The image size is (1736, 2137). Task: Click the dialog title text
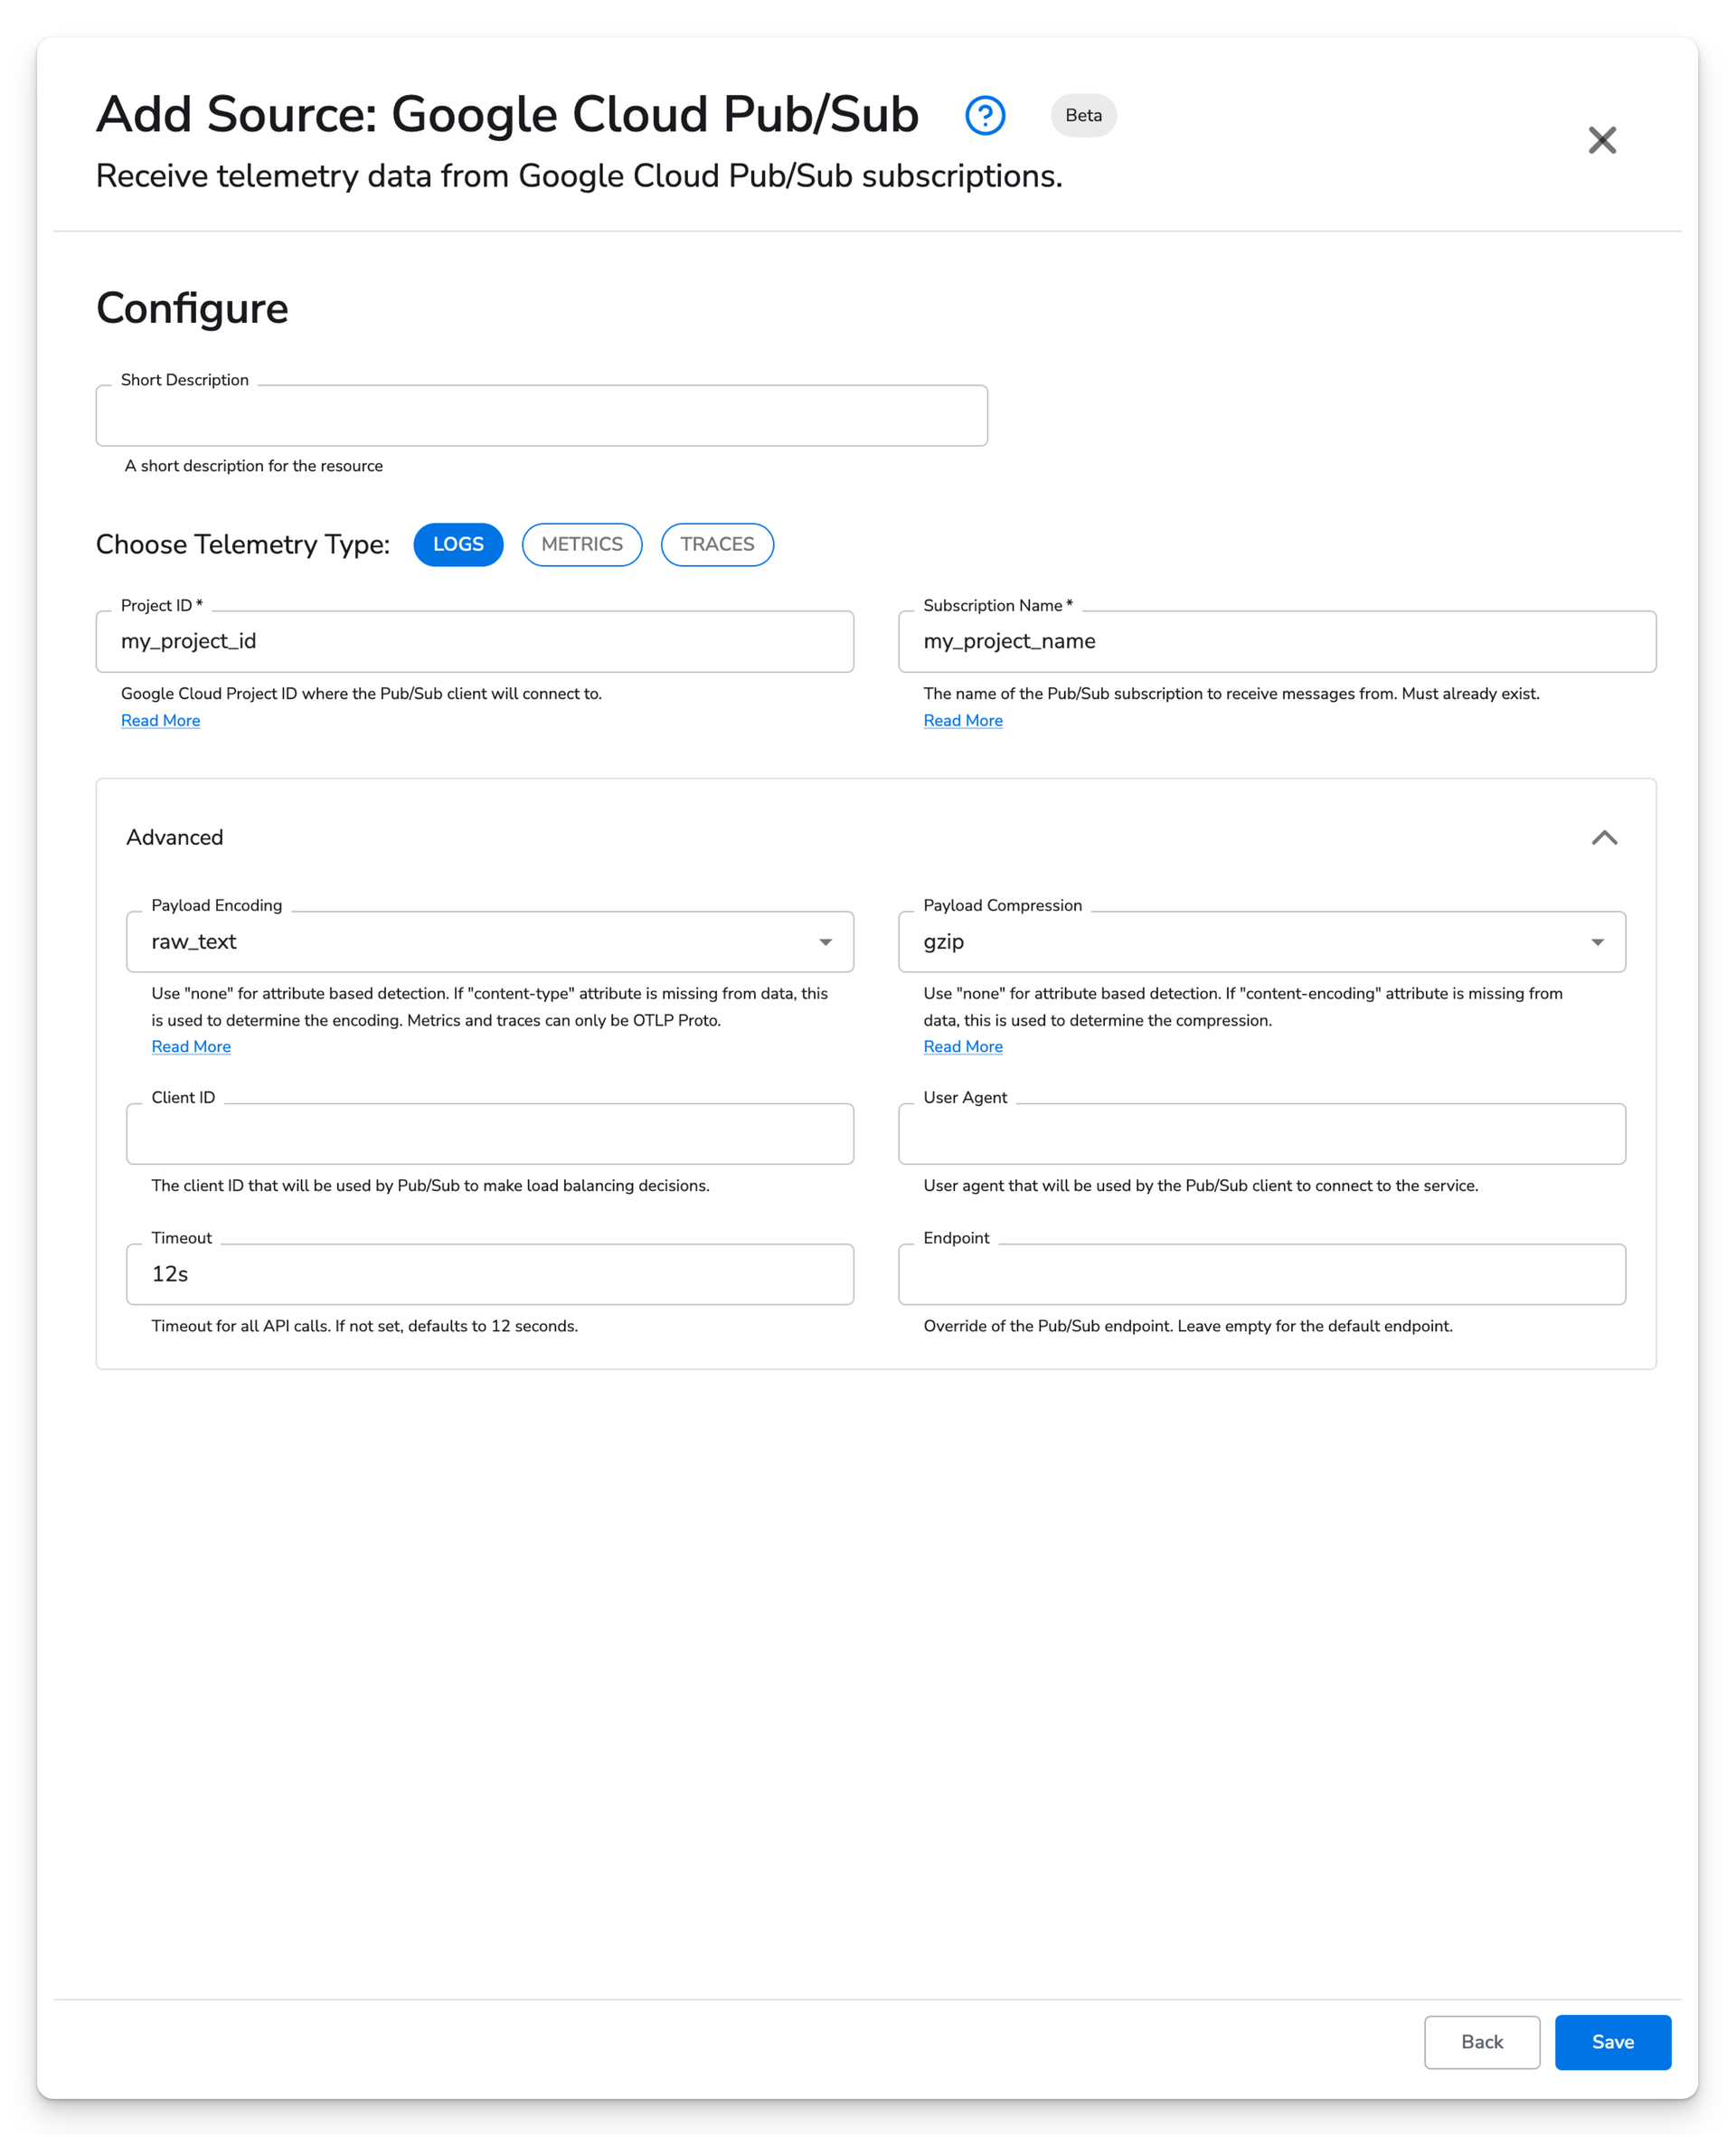tap(507, 114)
